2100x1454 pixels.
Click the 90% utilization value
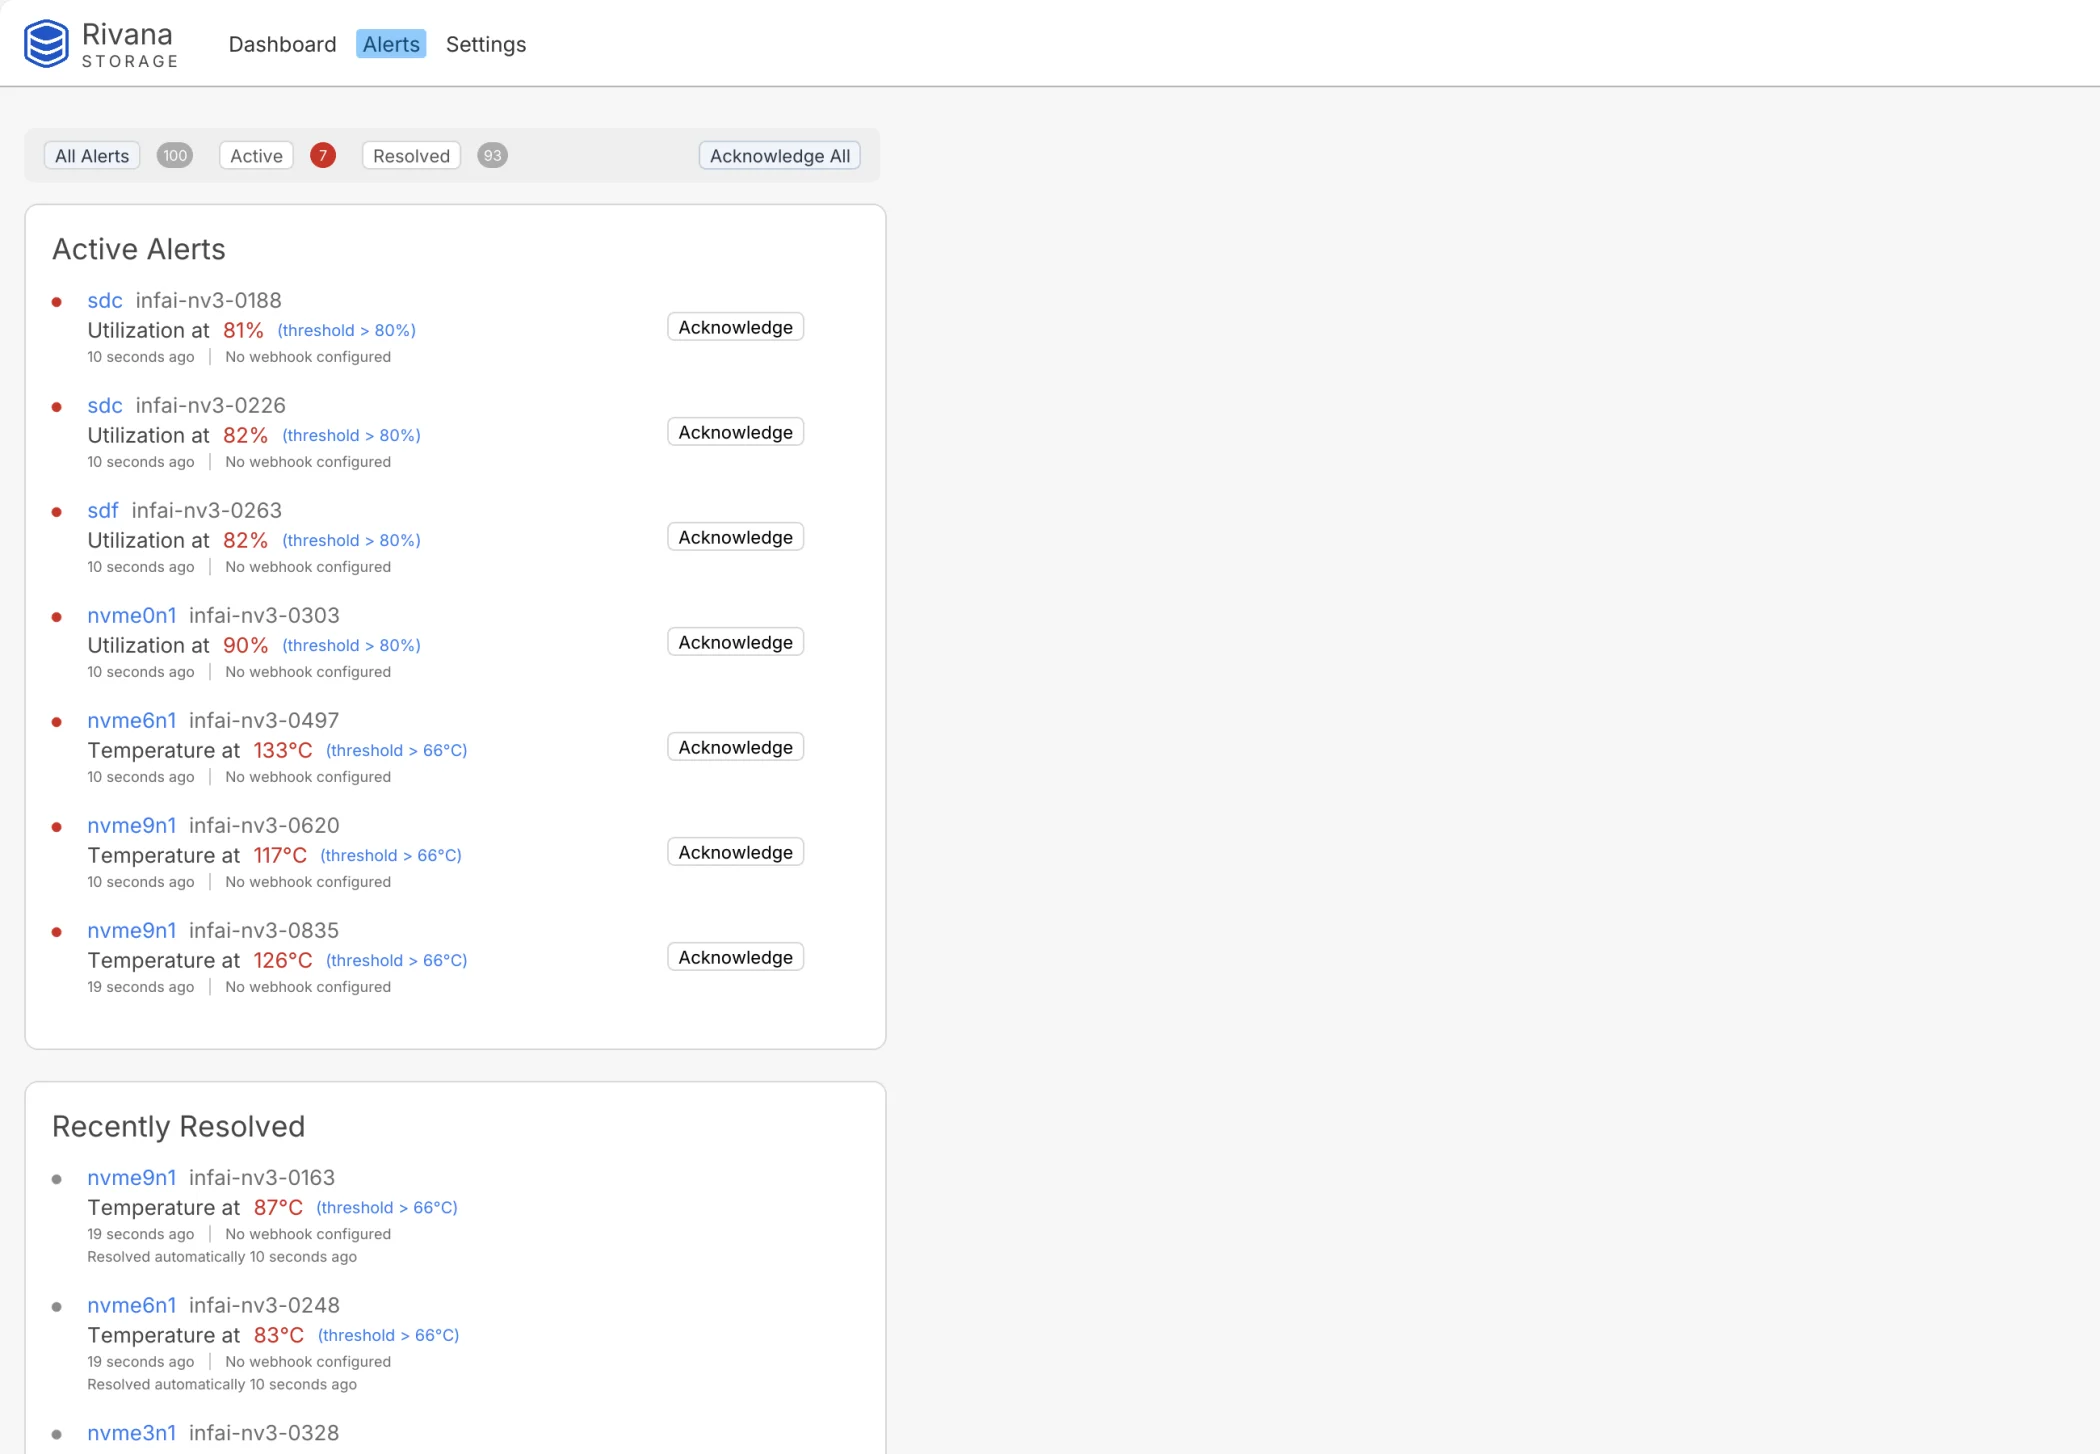tap(245, 645)
